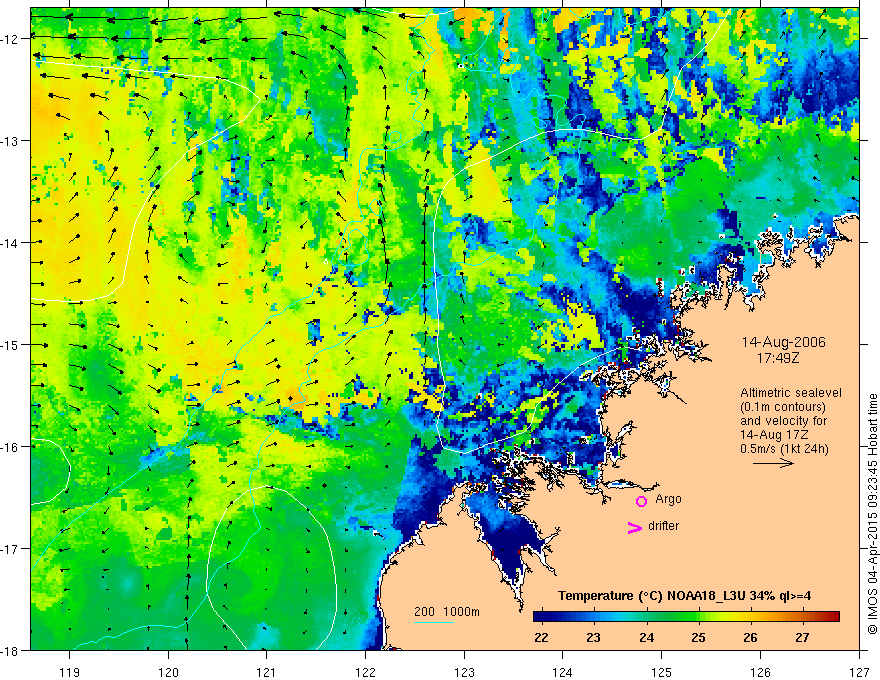The image size is (880, 680).
Task: Click the magenta drifter arrow legend icon
Action: click(634, 527)
